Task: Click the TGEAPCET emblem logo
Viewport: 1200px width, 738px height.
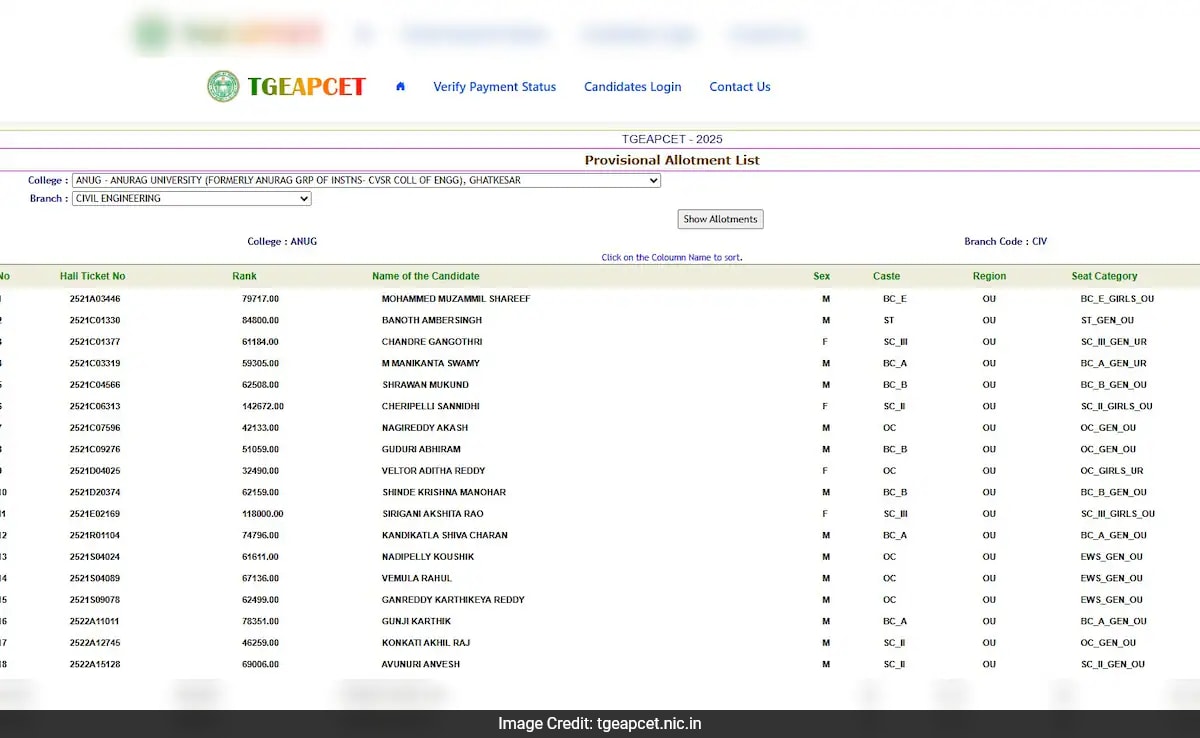Action: click(x=225, y=86)
